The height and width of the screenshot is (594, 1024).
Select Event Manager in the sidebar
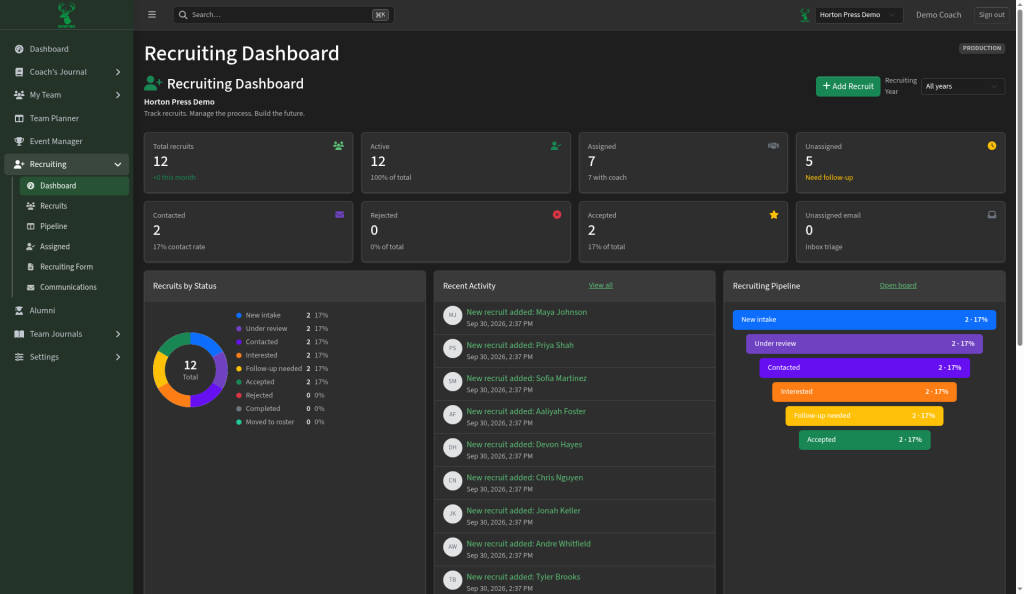[x=67, y=141]
